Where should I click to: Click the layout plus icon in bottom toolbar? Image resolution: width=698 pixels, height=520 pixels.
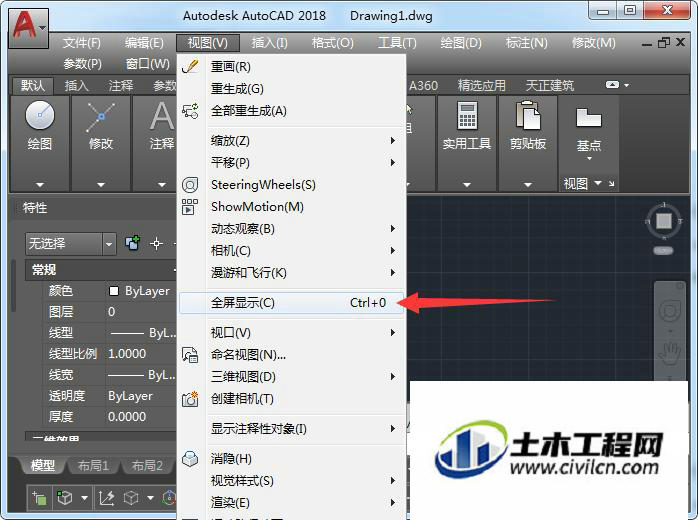coord(39,498)
